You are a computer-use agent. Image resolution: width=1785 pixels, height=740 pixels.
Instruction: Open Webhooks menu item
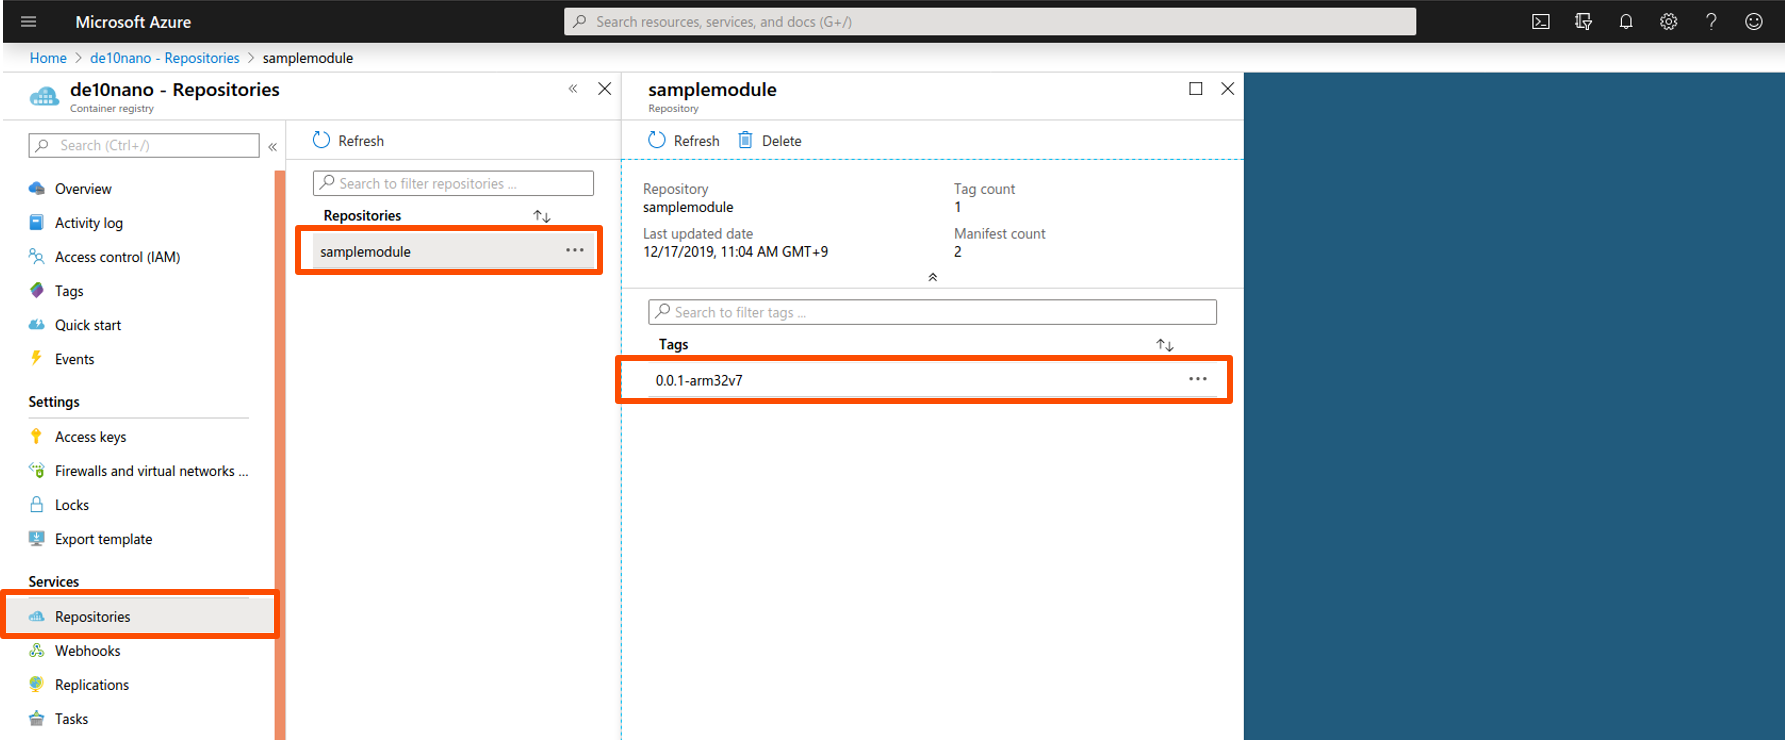tap(87, 650)
